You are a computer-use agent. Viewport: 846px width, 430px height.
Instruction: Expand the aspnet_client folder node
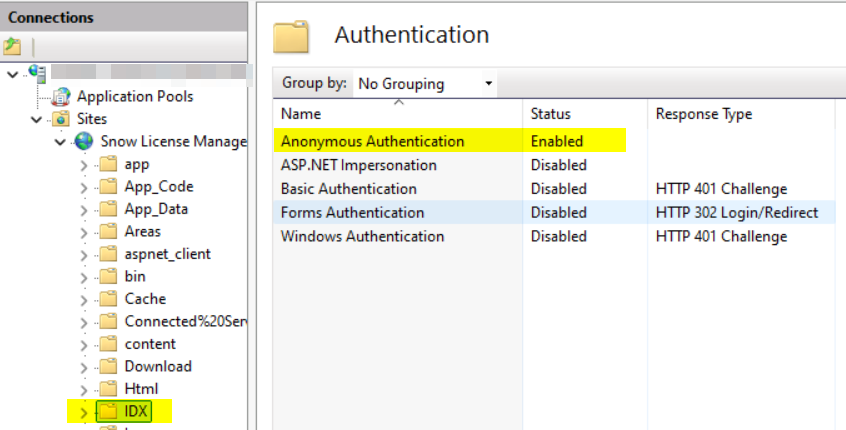[83, 254]
